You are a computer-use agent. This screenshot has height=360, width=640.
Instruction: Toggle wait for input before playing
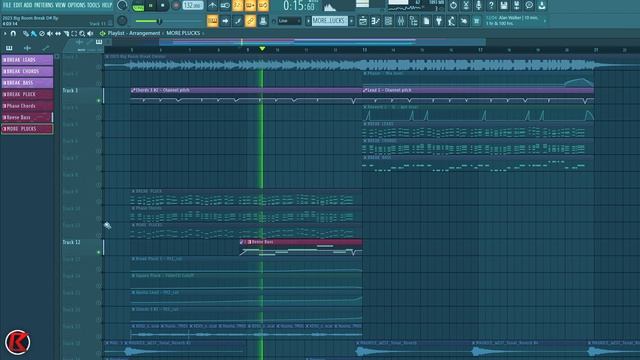tap(225, 5)
